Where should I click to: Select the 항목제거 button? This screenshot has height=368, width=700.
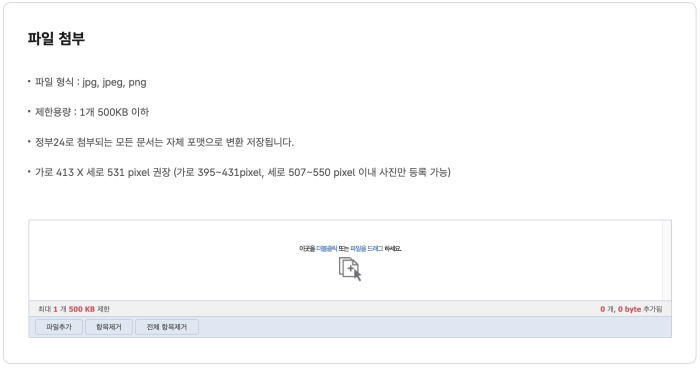pyautogui.click(x=109, y=327)
